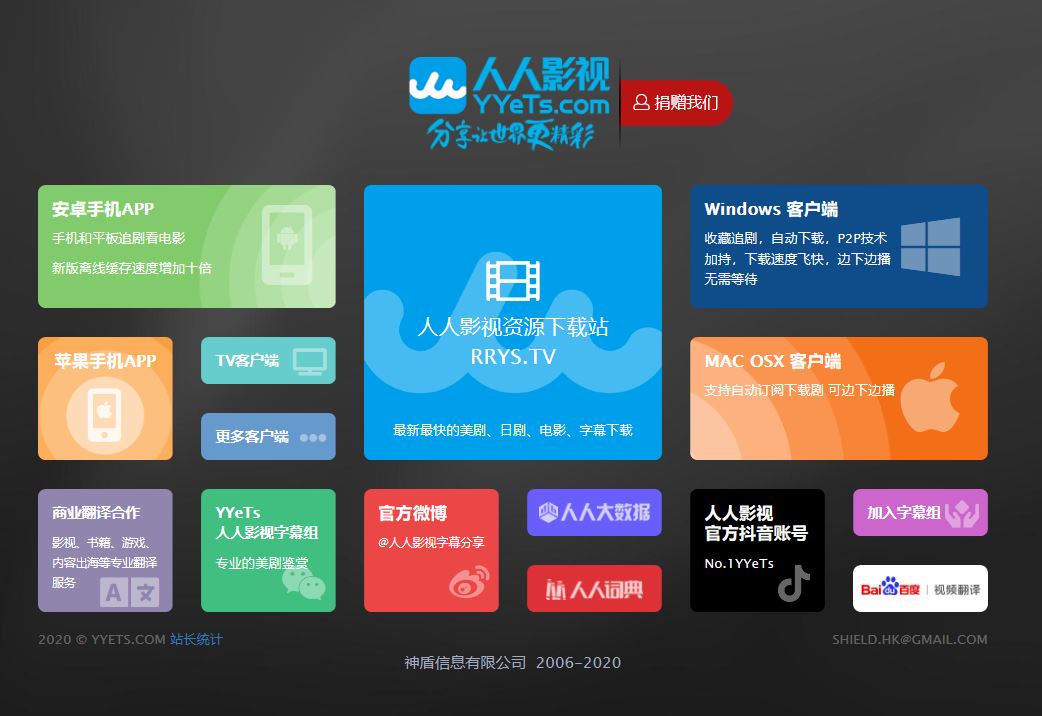Image resolution: width=1042 pixels, height=716 pixels.
Task: Click @人人影视字幕分享 text
Action: pyautogui.click(x=431, y=542)
